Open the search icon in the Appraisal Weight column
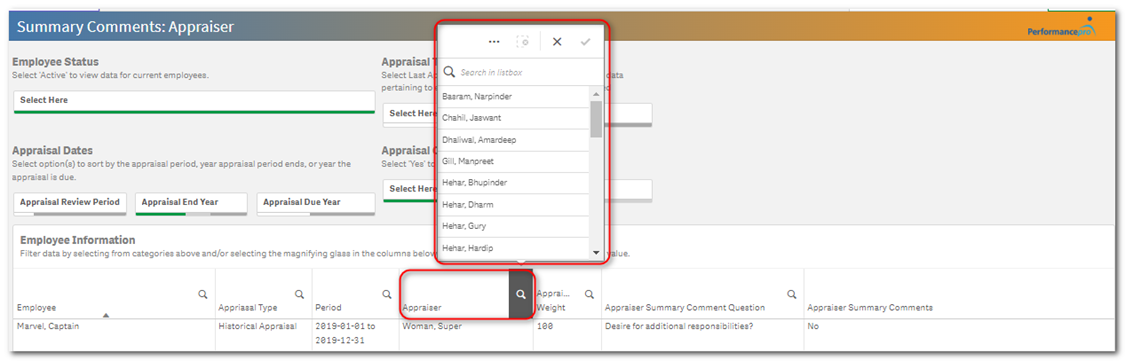Viewport: 1125px width, 361px height. click(x=589, y=294)
